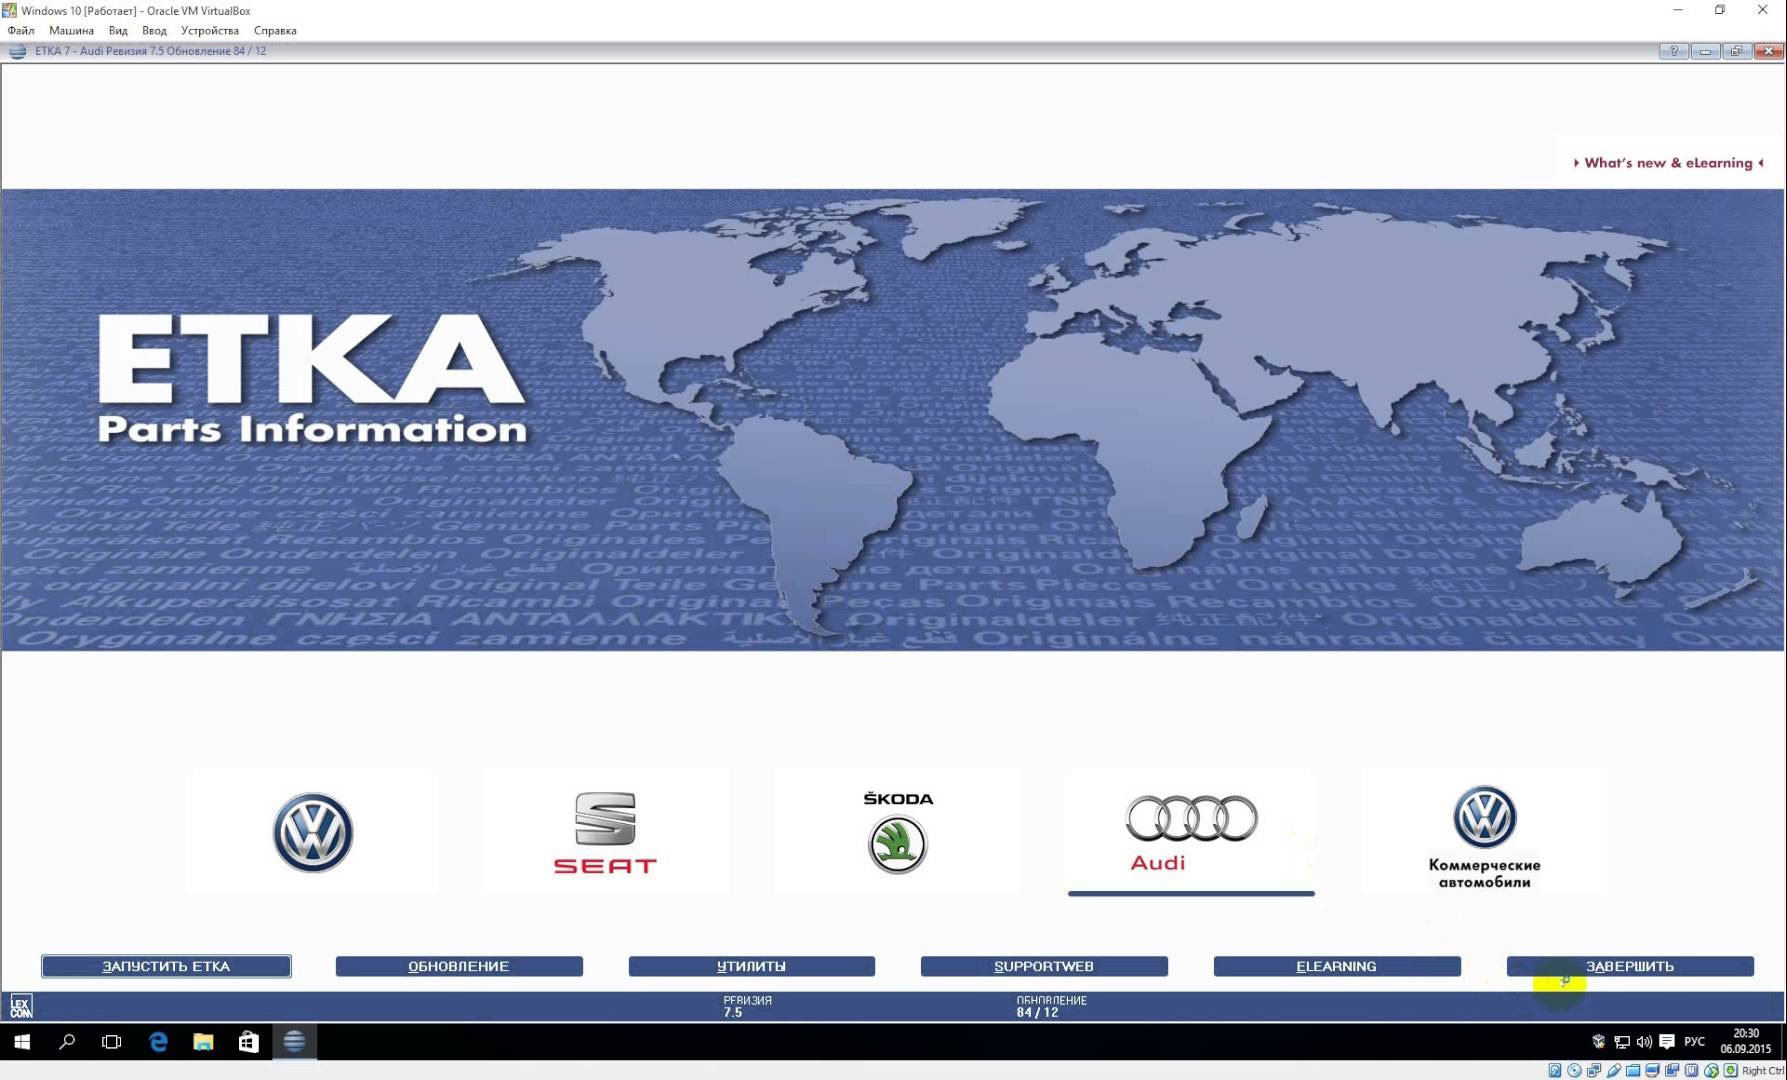Click the ETKA globe taskbar icon
Image resolution: width=1787 pixels, height=1080 pixels.
(294, 1042)
